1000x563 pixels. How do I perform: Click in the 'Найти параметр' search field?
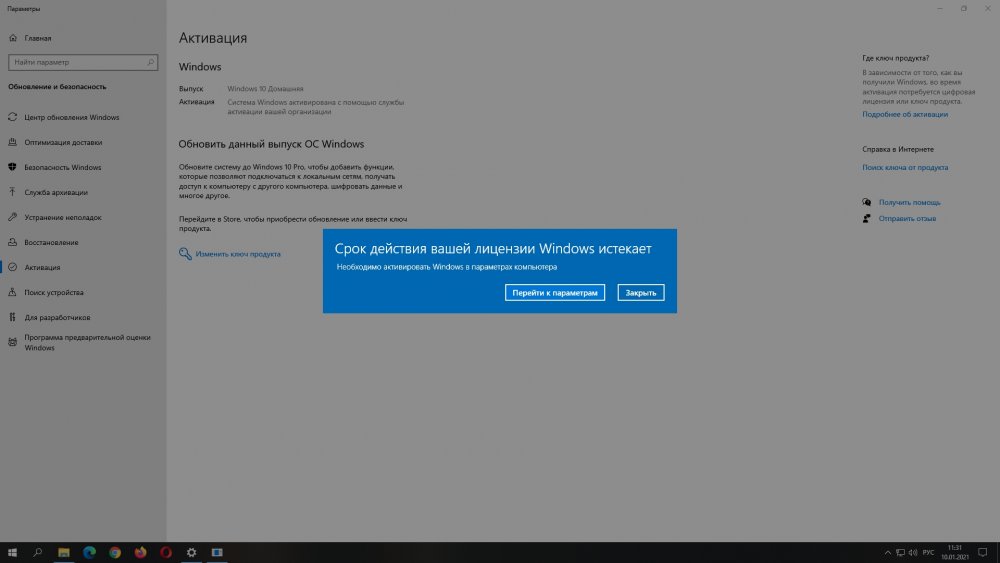pos(80,62)
